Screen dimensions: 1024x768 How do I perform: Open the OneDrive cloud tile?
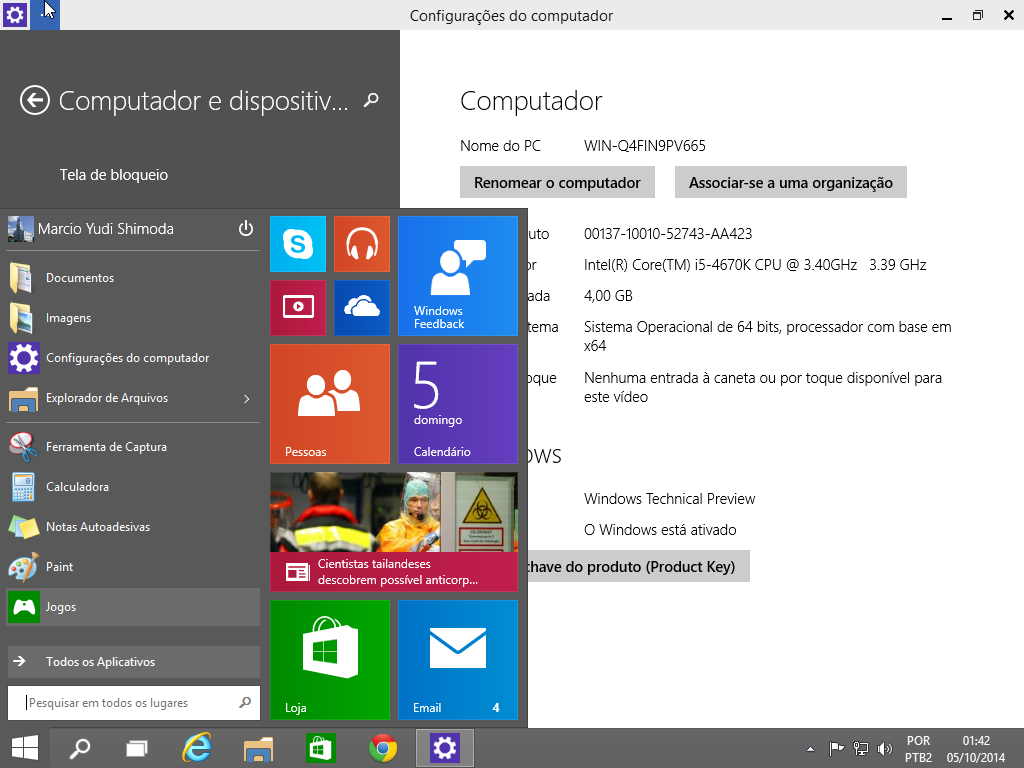click(x=362, y=308)
